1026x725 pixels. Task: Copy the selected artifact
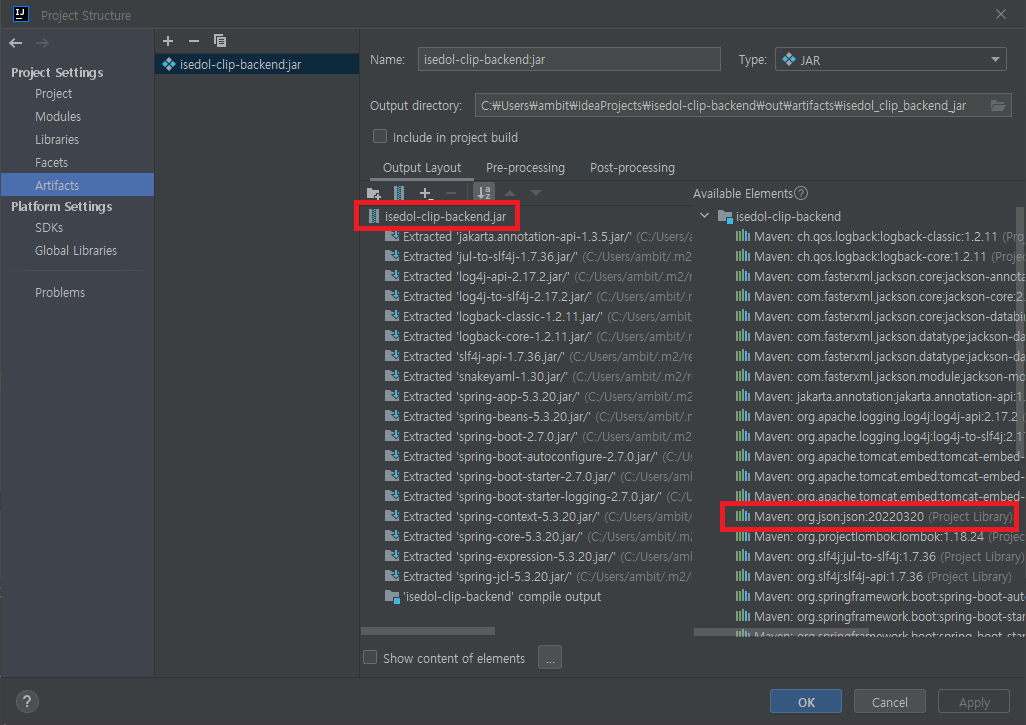pyautogui.click(x=220, y=41)
